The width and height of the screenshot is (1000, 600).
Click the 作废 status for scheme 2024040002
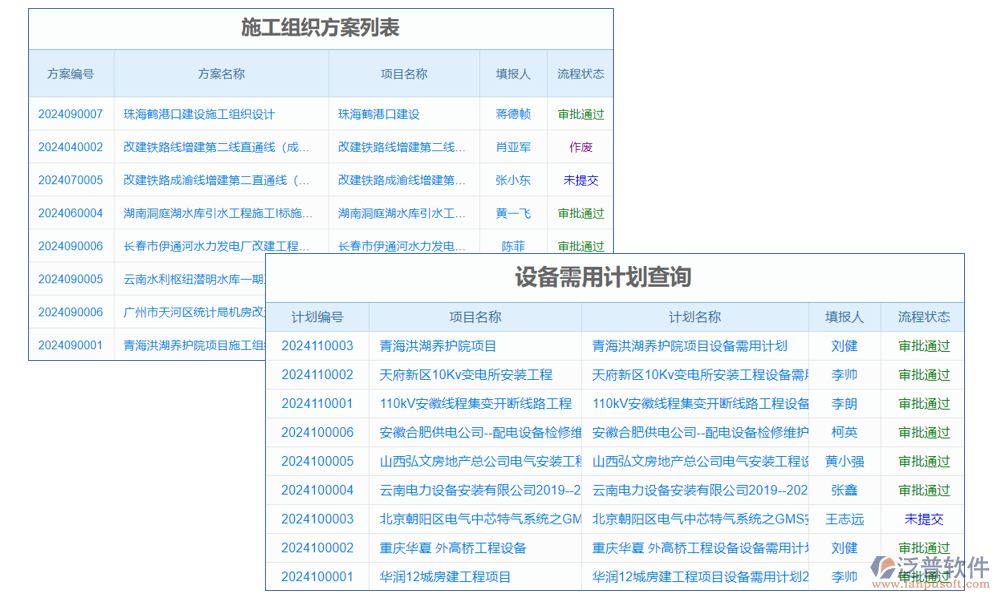(581, 147)
